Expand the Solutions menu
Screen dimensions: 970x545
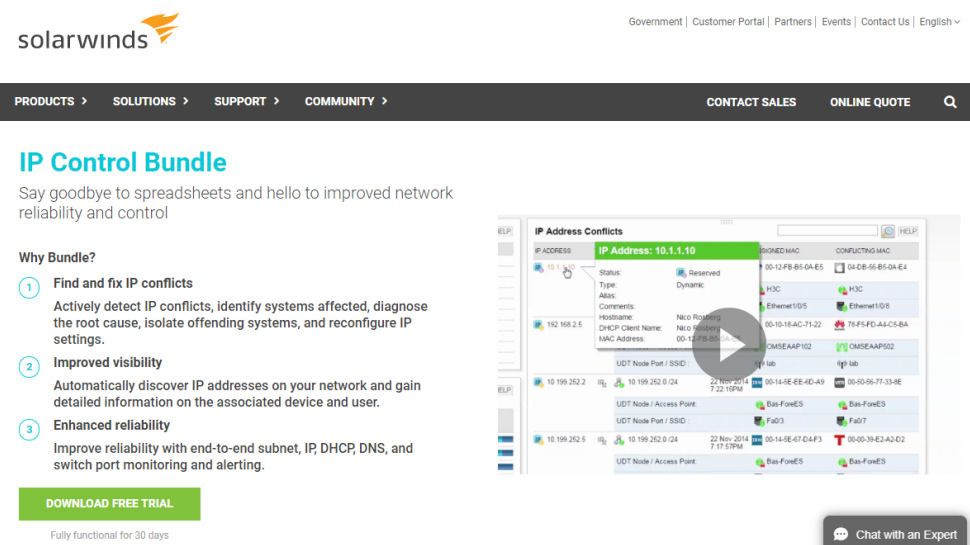(x=150, y=101)
